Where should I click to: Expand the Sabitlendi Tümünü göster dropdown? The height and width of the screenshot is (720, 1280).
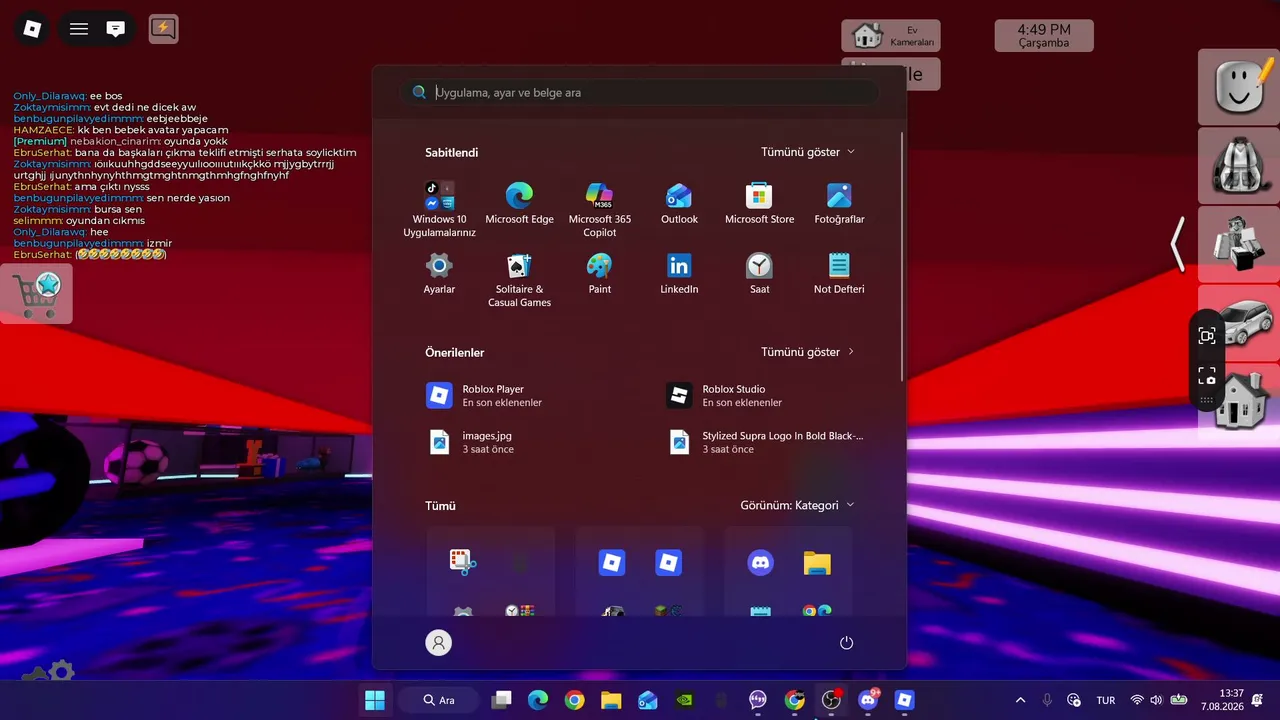(x=808, y=152)
